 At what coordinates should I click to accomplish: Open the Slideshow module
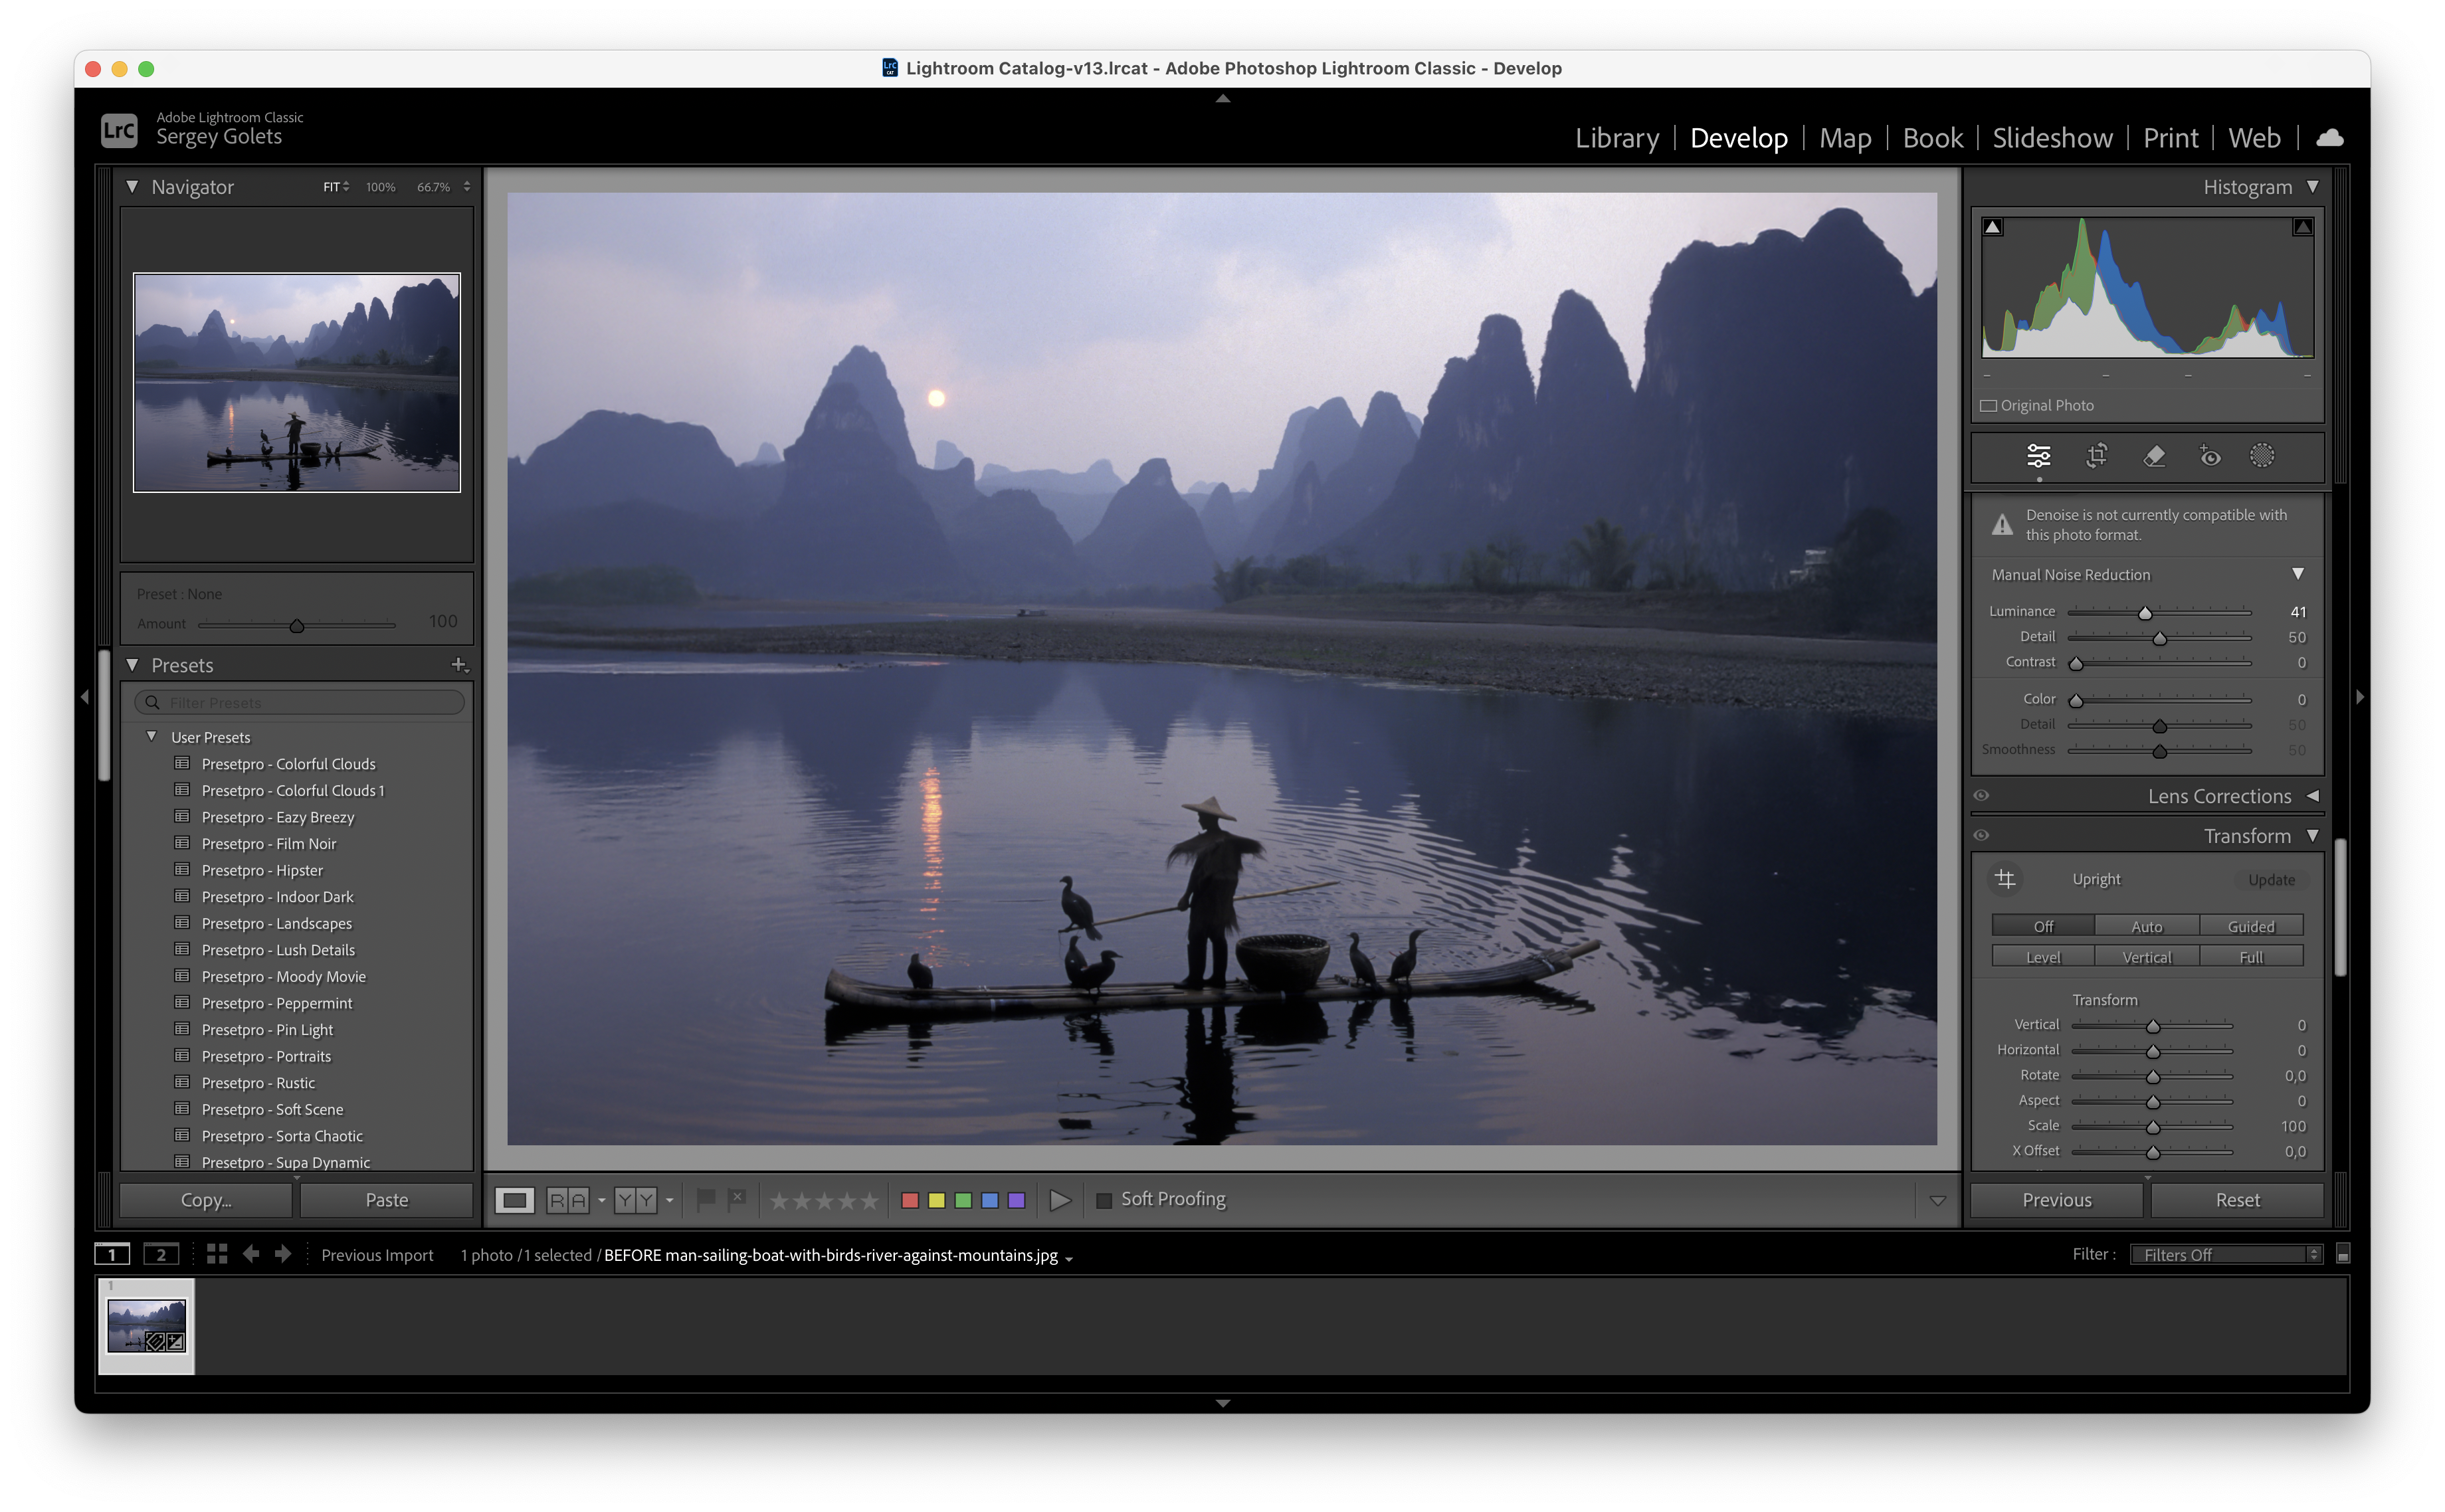tap(2051, 137)
